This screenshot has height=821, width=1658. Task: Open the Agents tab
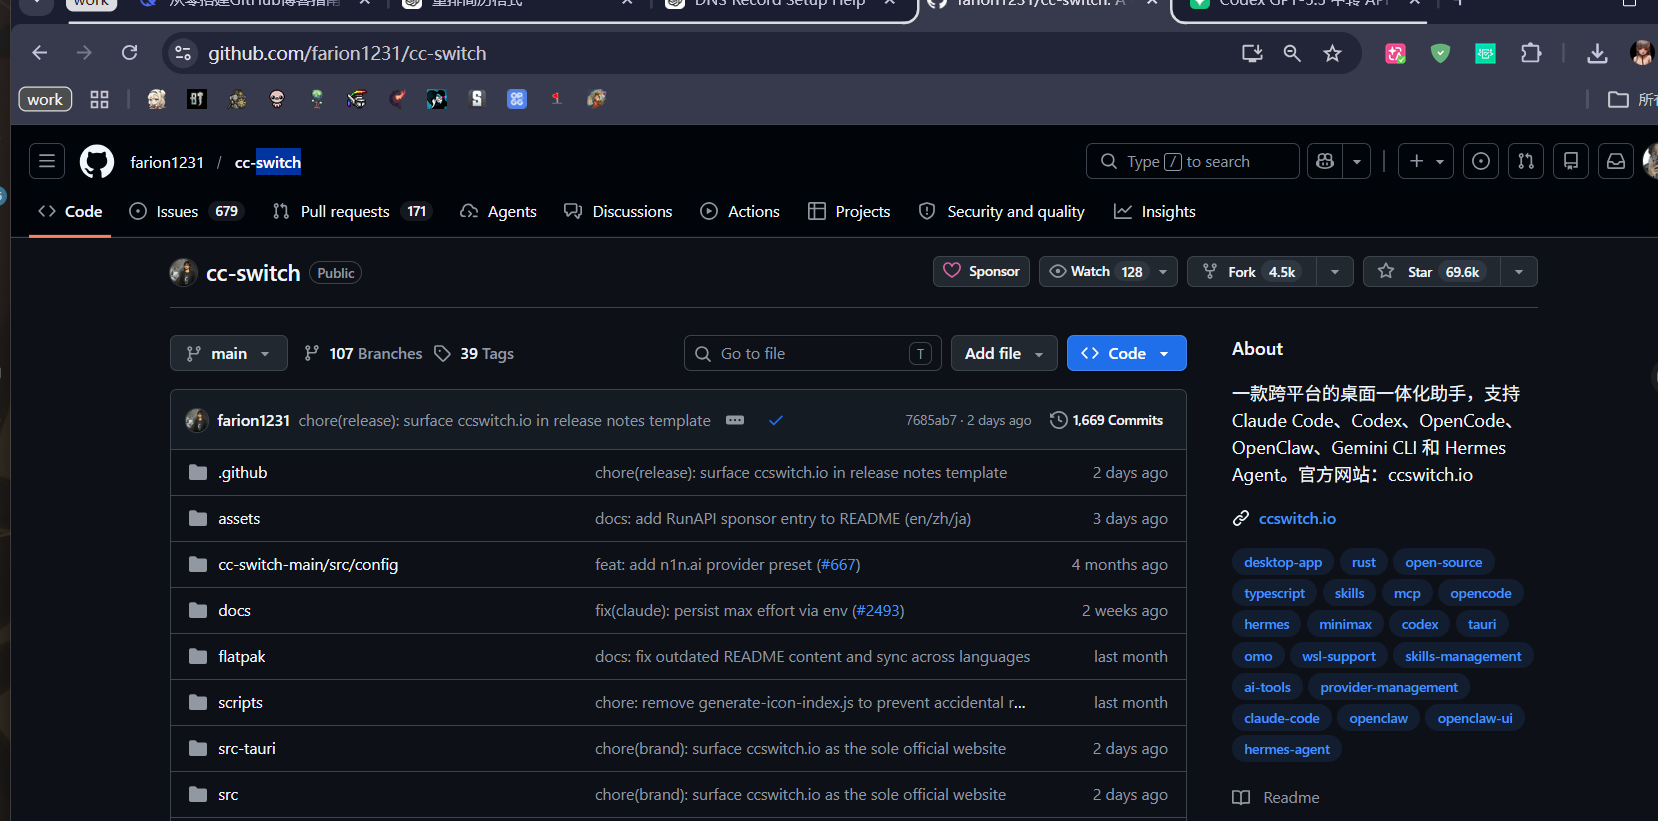498,211
